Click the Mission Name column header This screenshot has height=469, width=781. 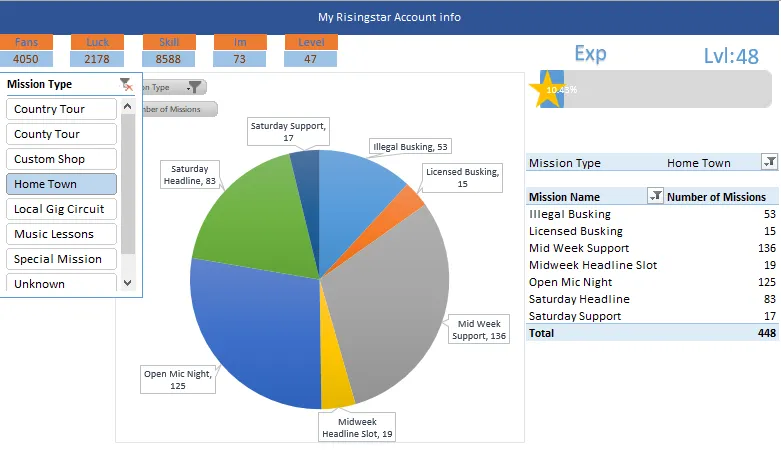(564, 197)
